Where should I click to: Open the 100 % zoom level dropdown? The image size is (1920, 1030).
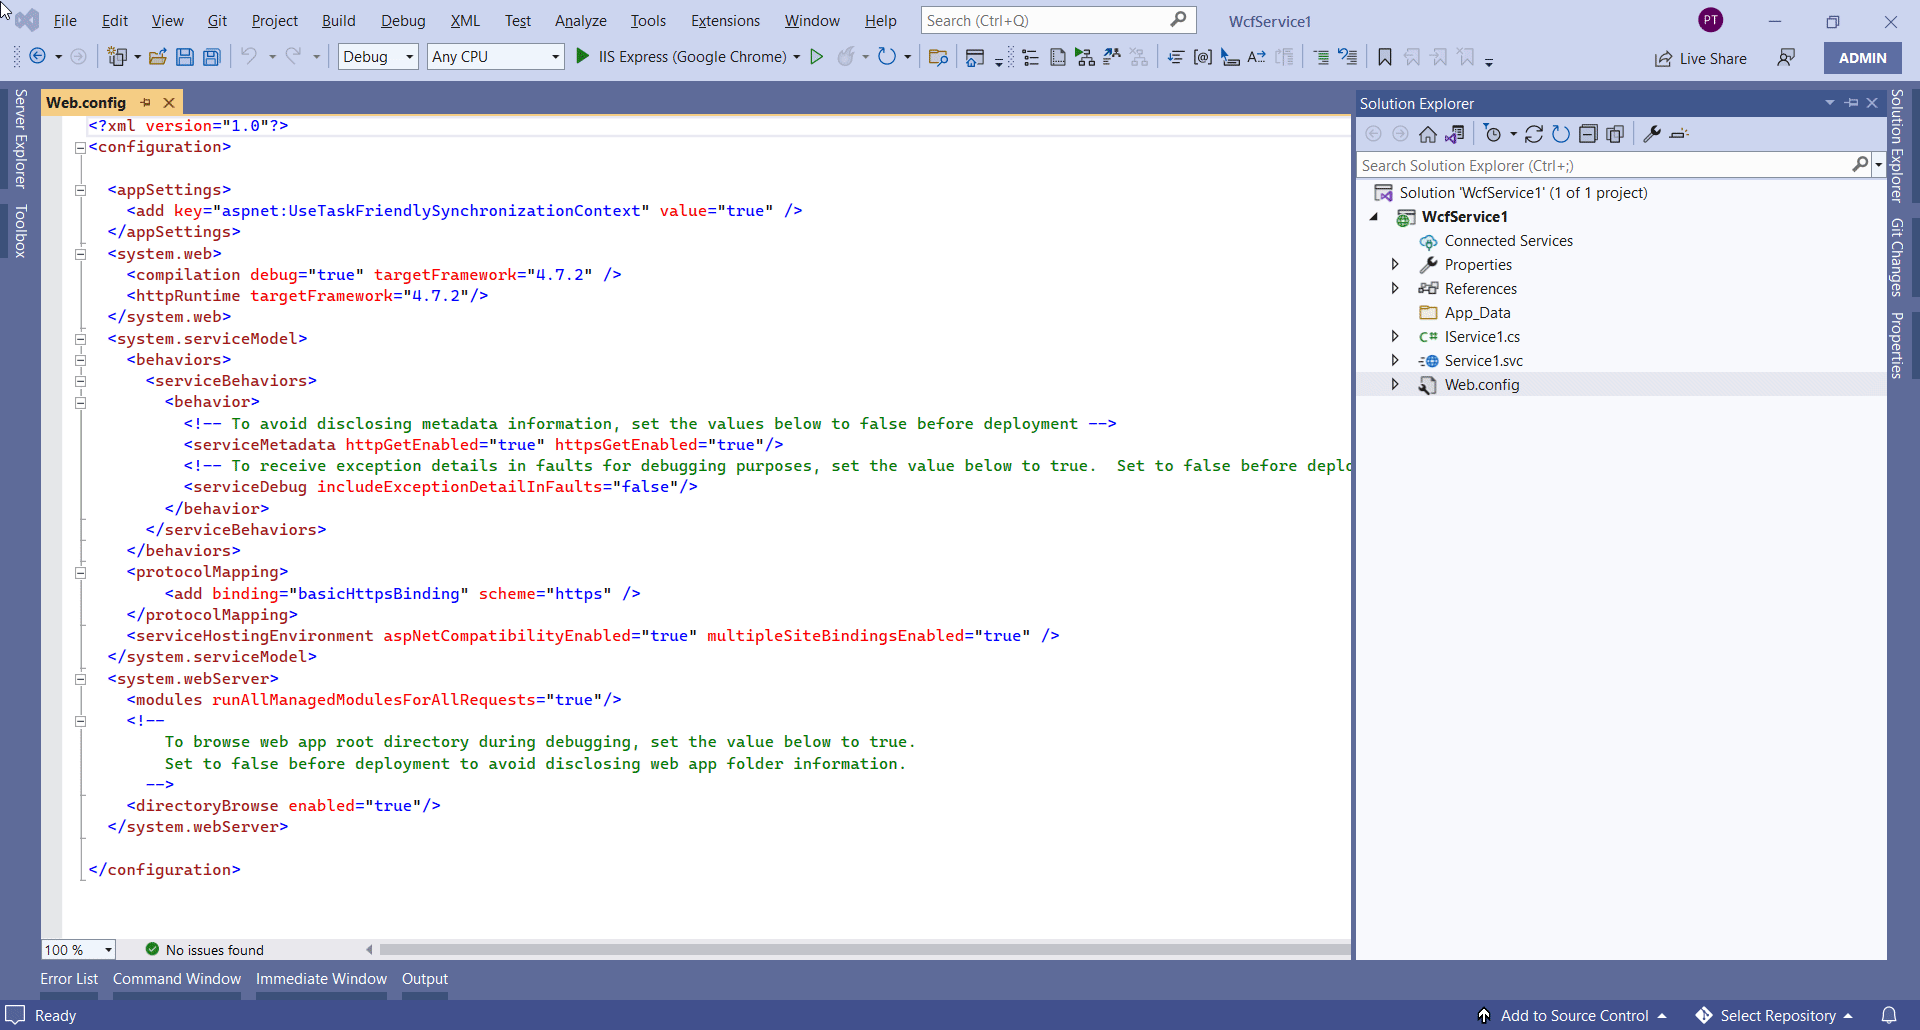pos(79,950)
